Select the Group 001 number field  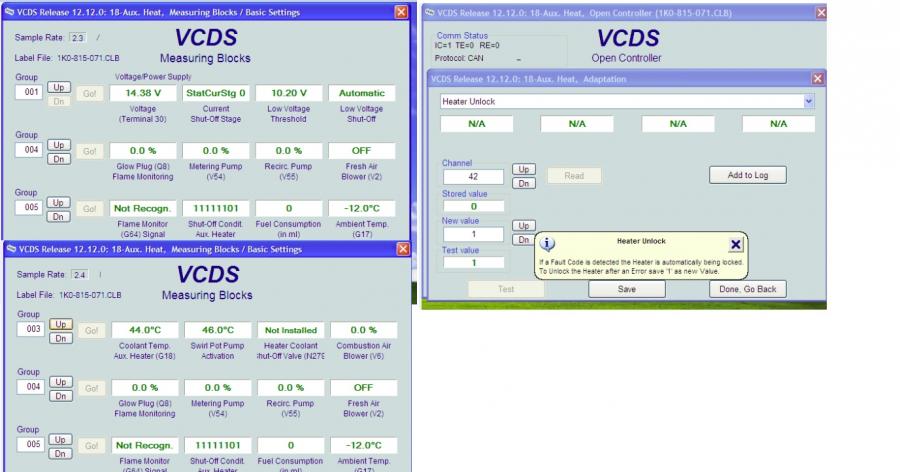coord(29,92)
